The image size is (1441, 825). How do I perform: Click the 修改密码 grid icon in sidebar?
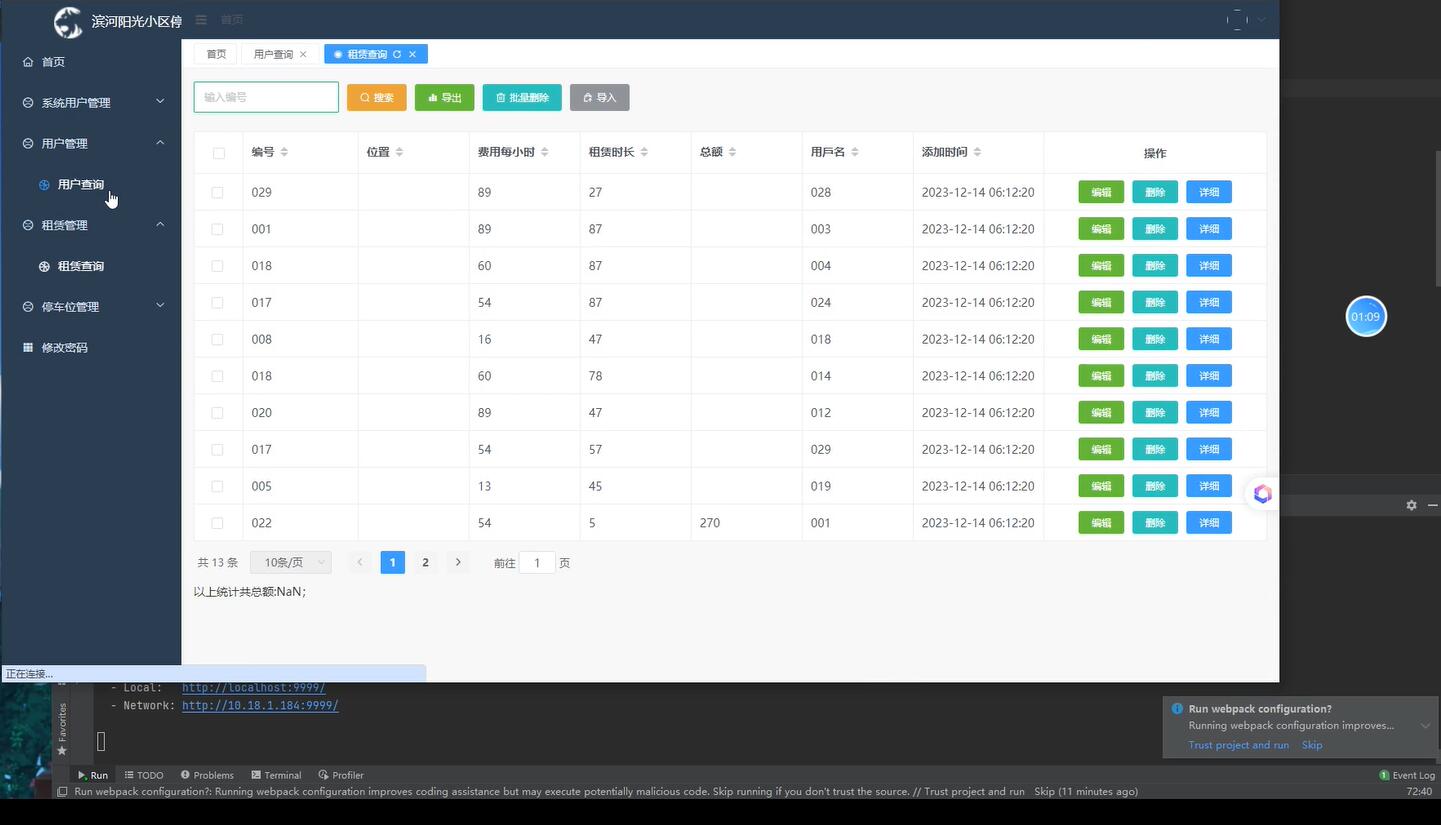(28, 348)
